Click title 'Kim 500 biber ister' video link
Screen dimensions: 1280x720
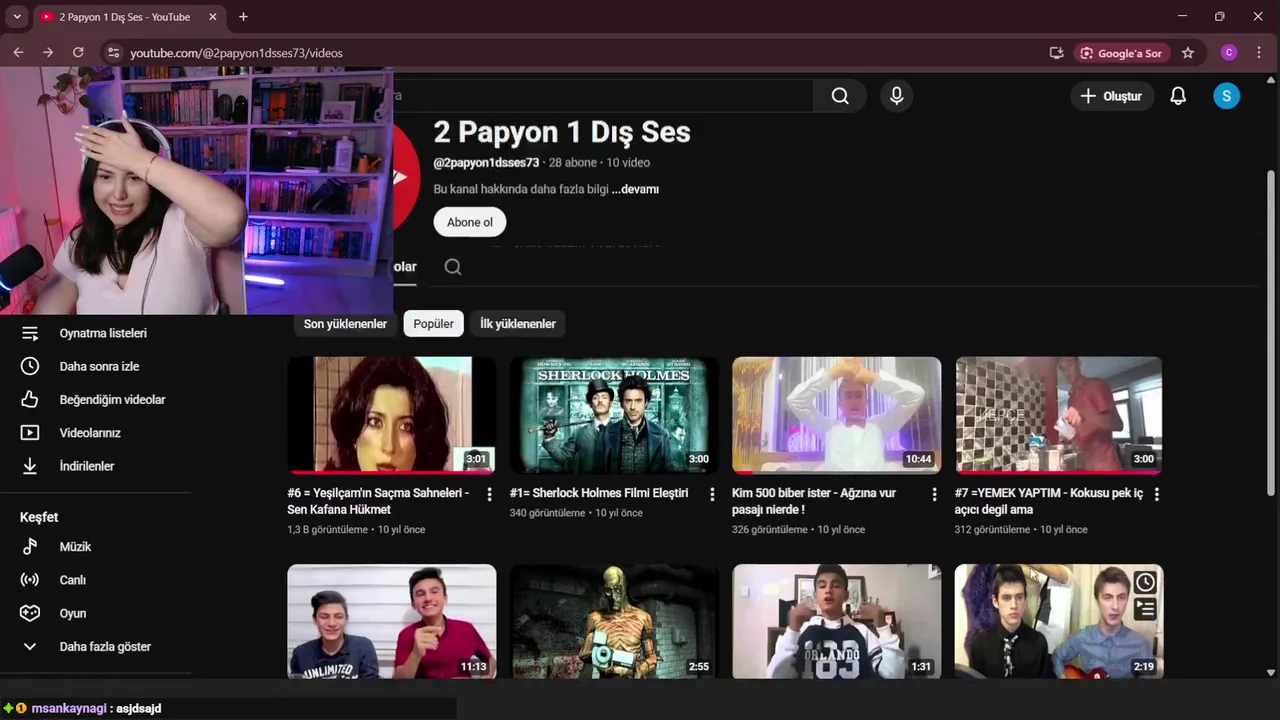click(x=814, y=501)
